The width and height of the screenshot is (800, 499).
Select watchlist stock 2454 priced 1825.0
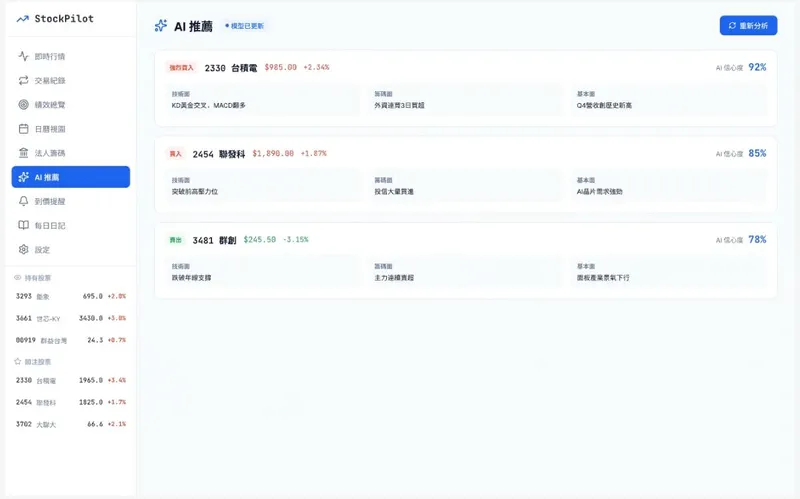tap(71, 403)
